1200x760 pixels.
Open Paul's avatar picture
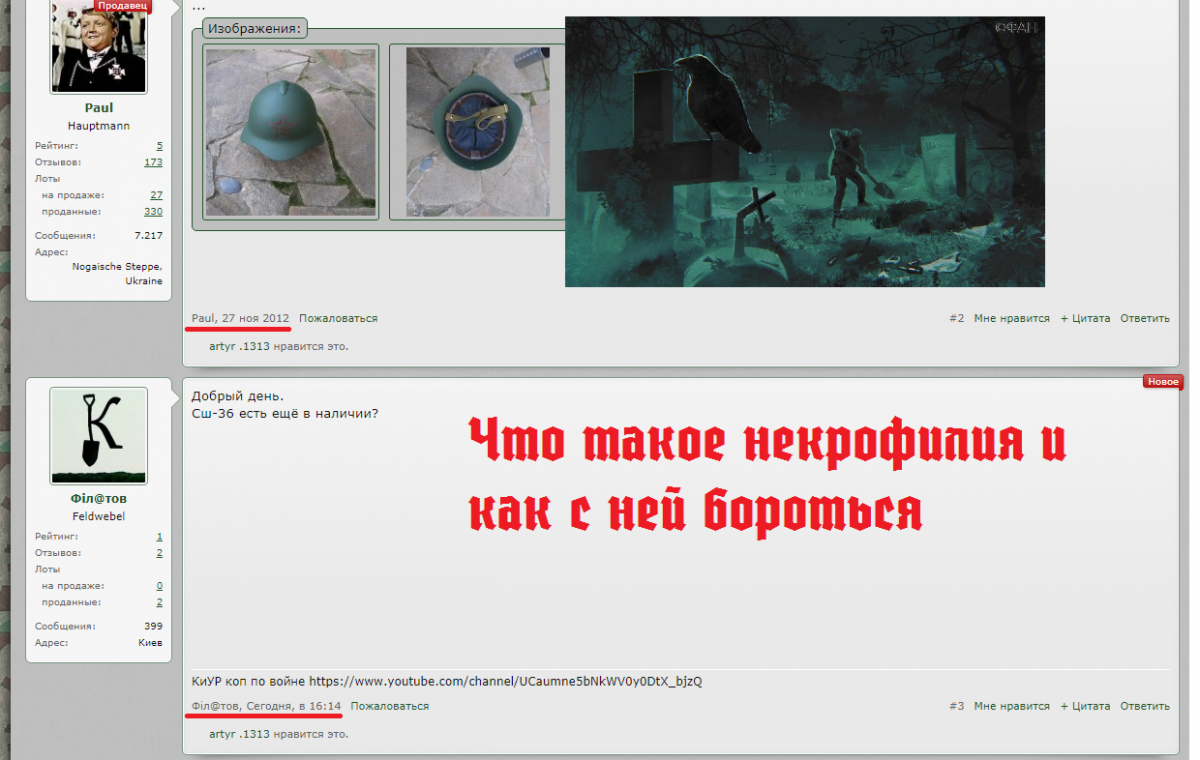[x=98, y=46]
